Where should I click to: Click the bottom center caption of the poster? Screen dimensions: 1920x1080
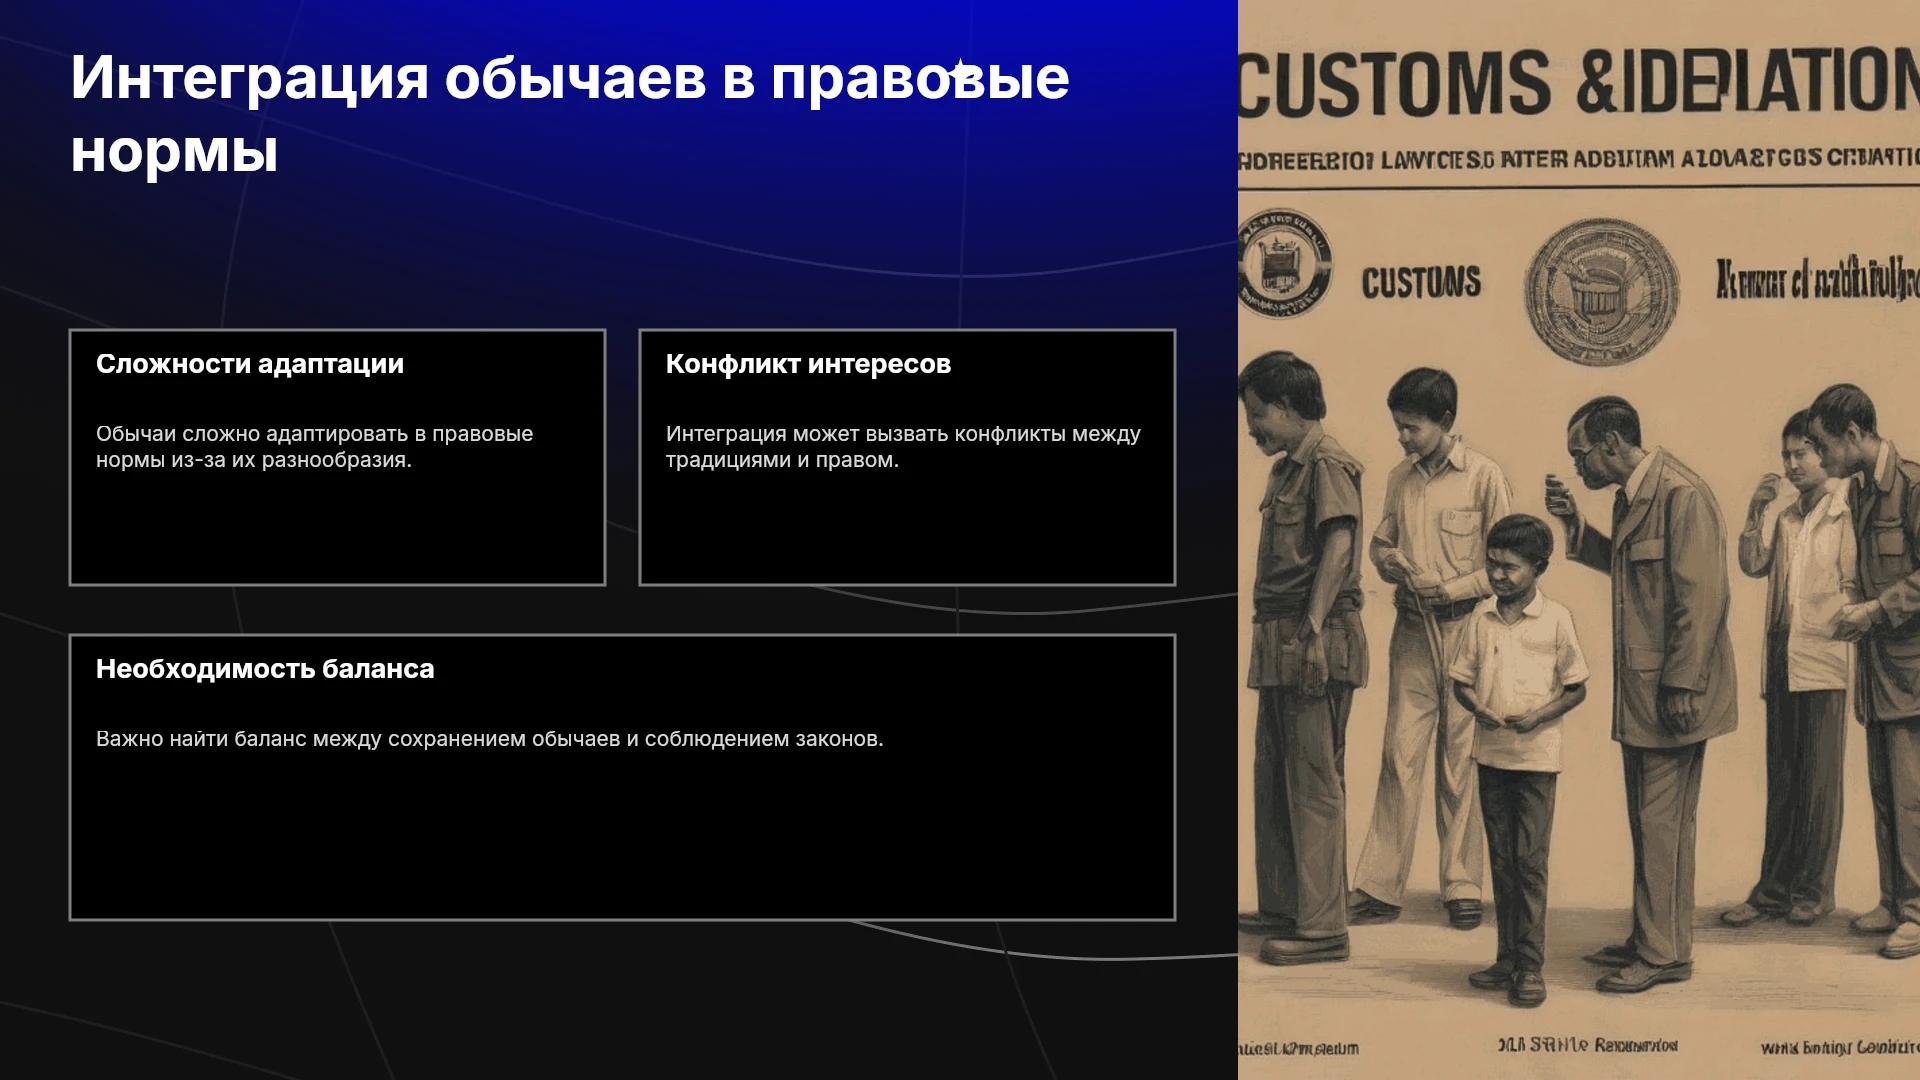[x=1587, y=1045]
